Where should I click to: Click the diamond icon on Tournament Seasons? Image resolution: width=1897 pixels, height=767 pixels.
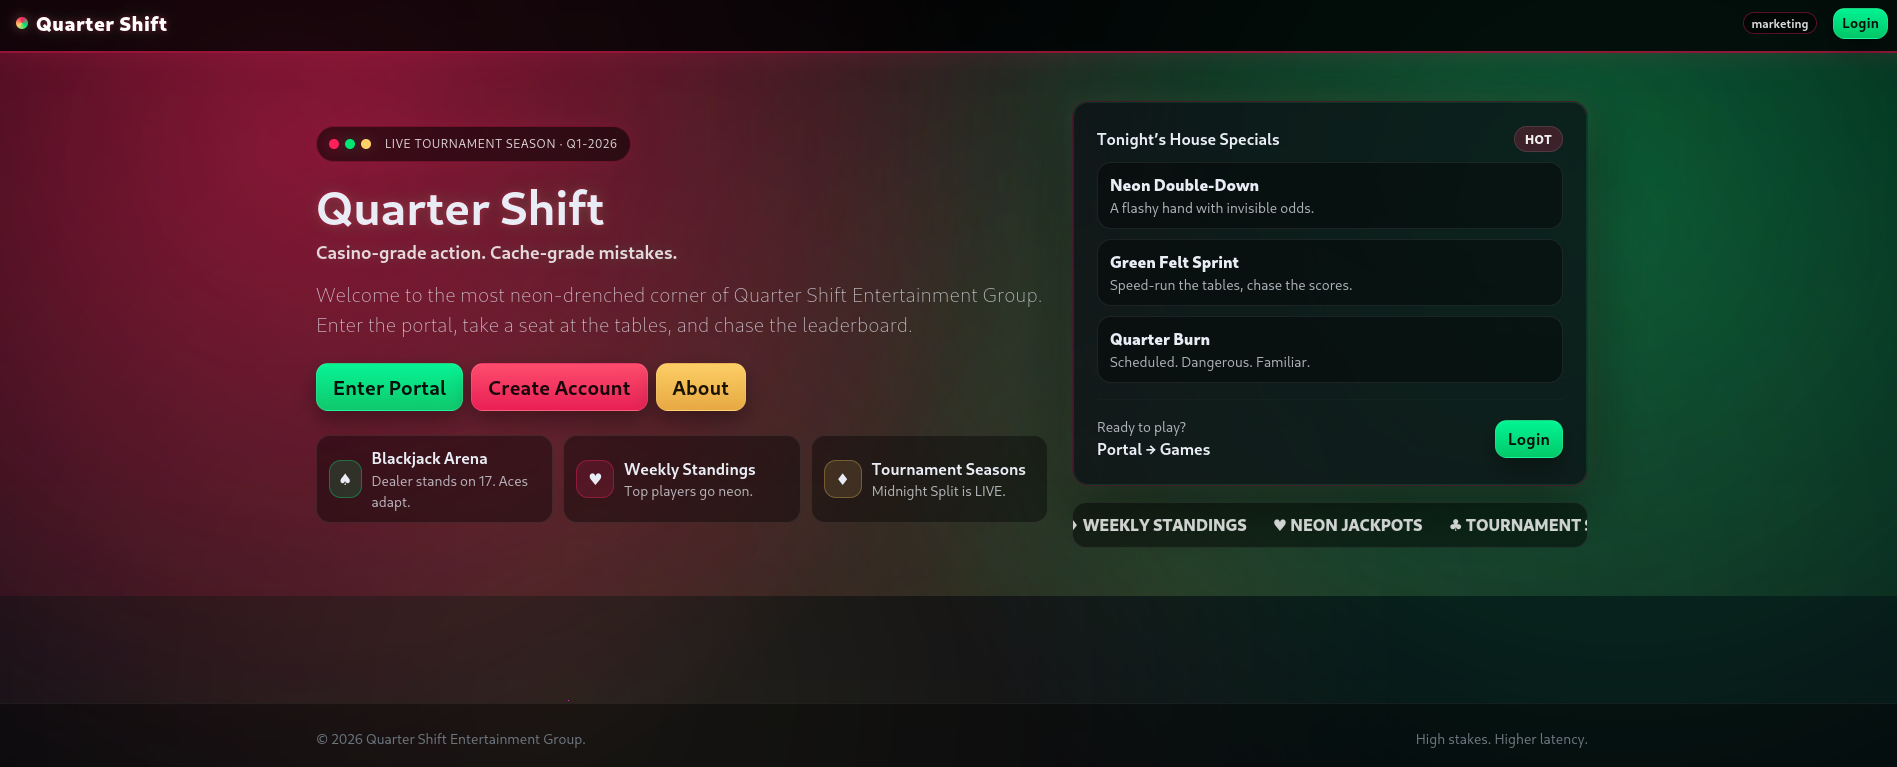tap(842, 479)
